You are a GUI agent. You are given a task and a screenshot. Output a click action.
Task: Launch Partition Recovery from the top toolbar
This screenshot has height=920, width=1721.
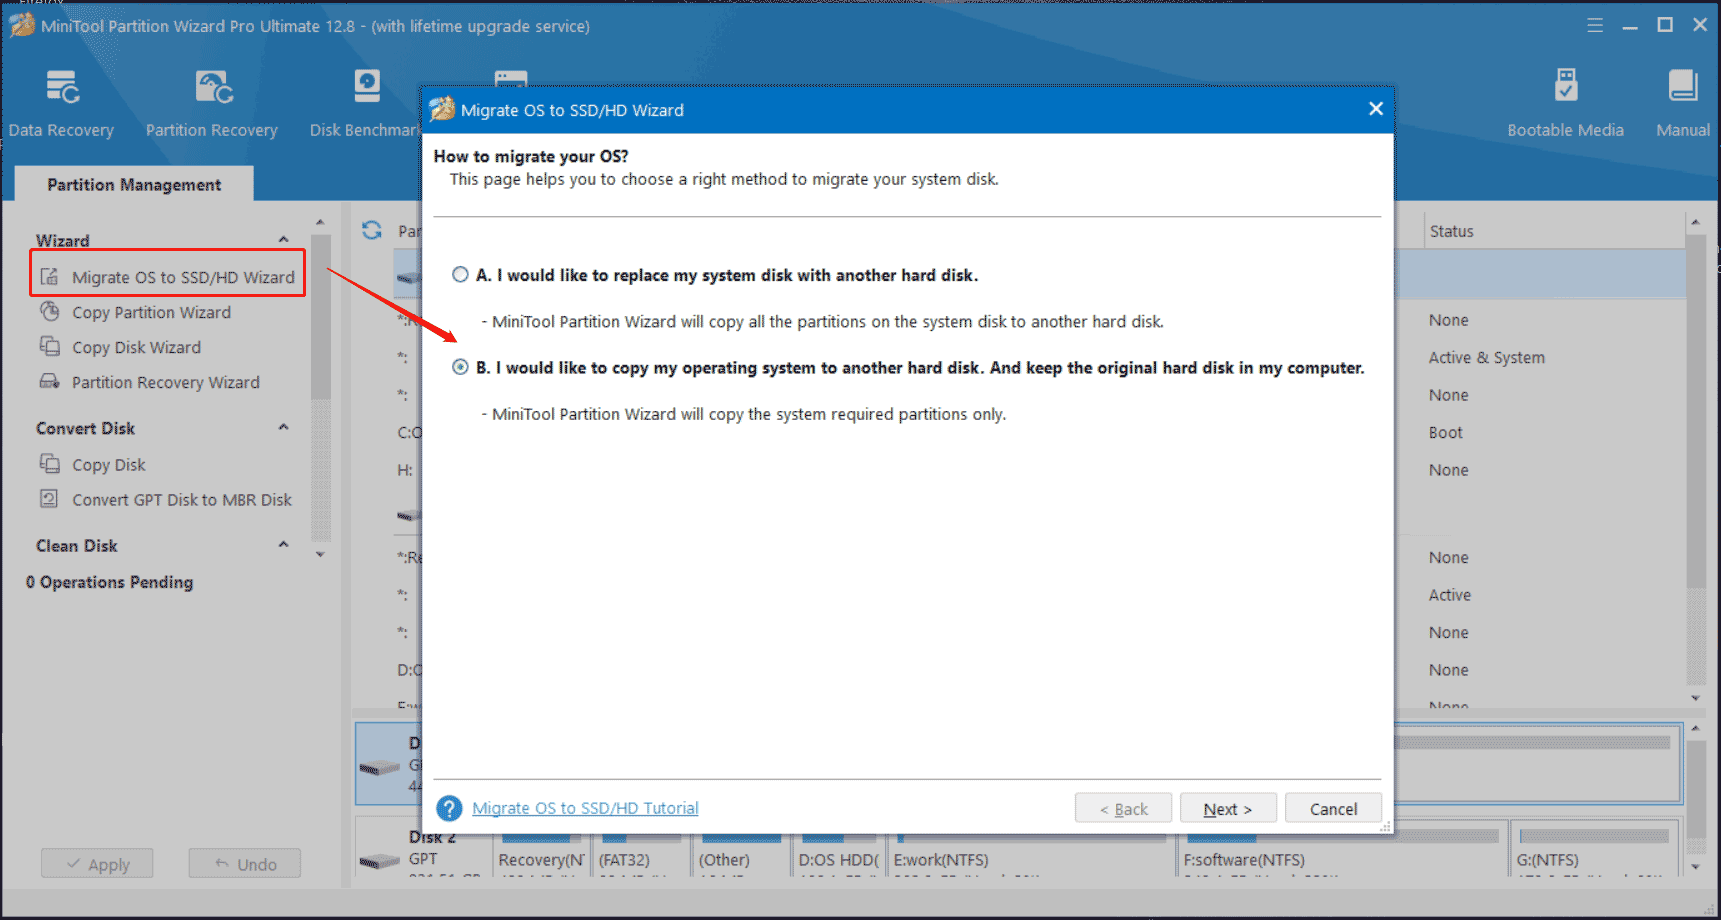click(210, 100)
